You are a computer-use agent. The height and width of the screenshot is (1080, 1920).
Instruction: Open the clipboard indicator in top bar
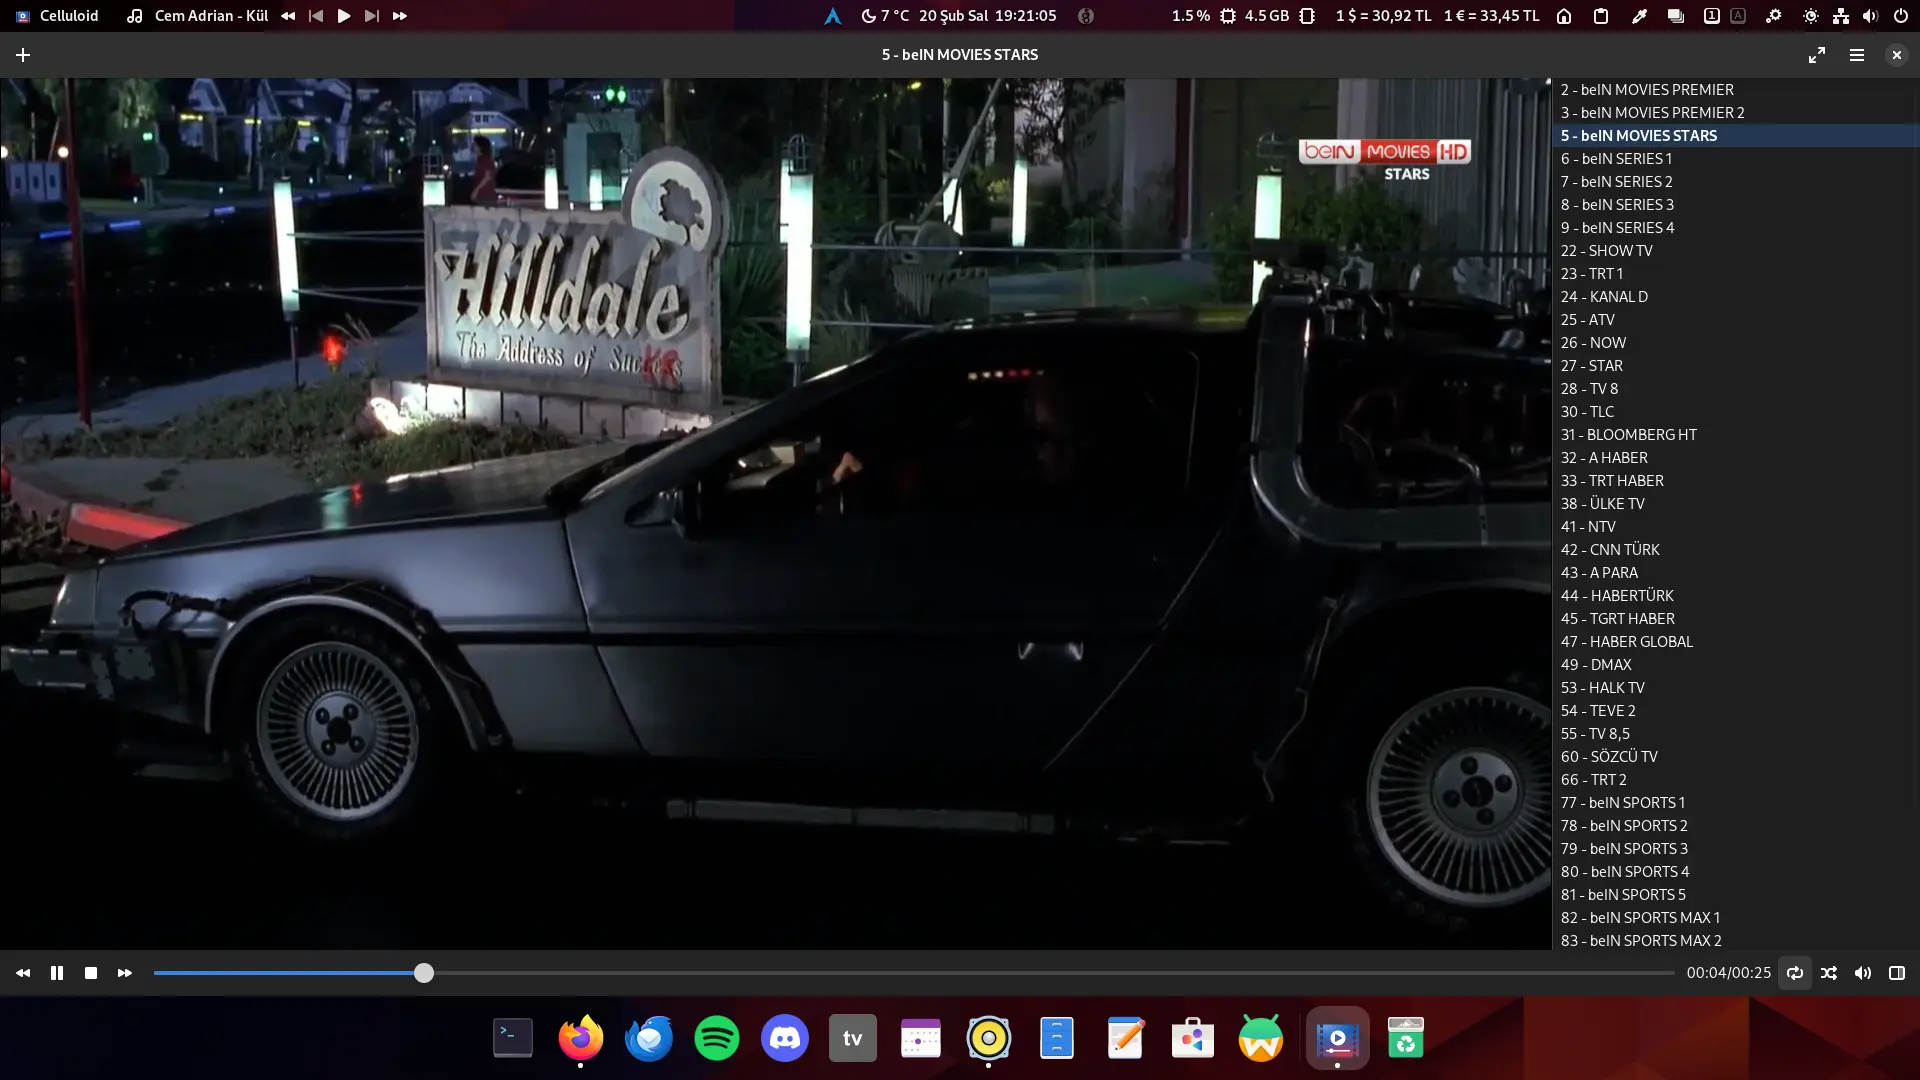(1601, 16)
